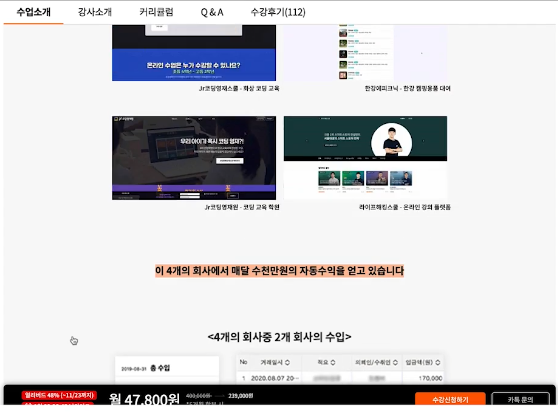The image size is (558, 413).
Task: Click the 얼리버드 48% red badge
Action: pos(59,395)
